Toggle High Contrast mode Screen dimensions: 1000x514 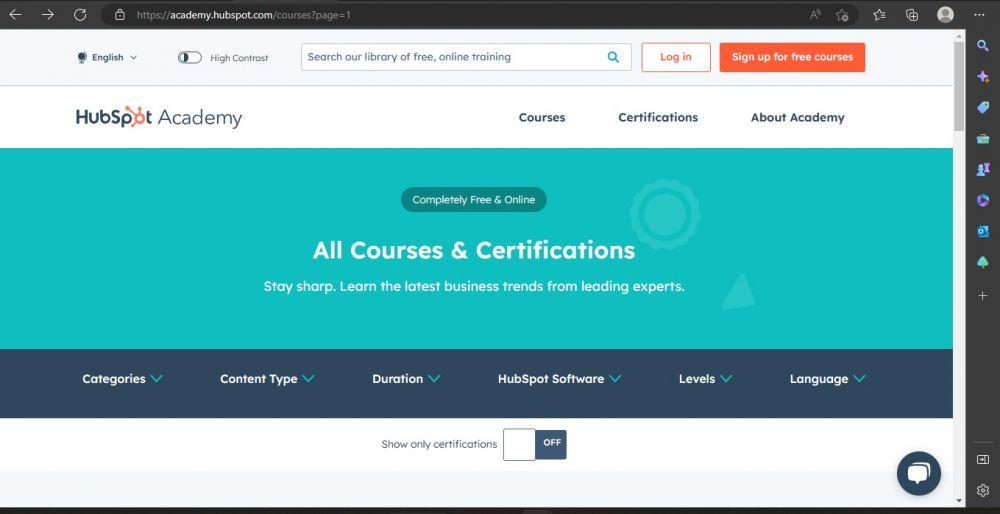click(189, 57)
